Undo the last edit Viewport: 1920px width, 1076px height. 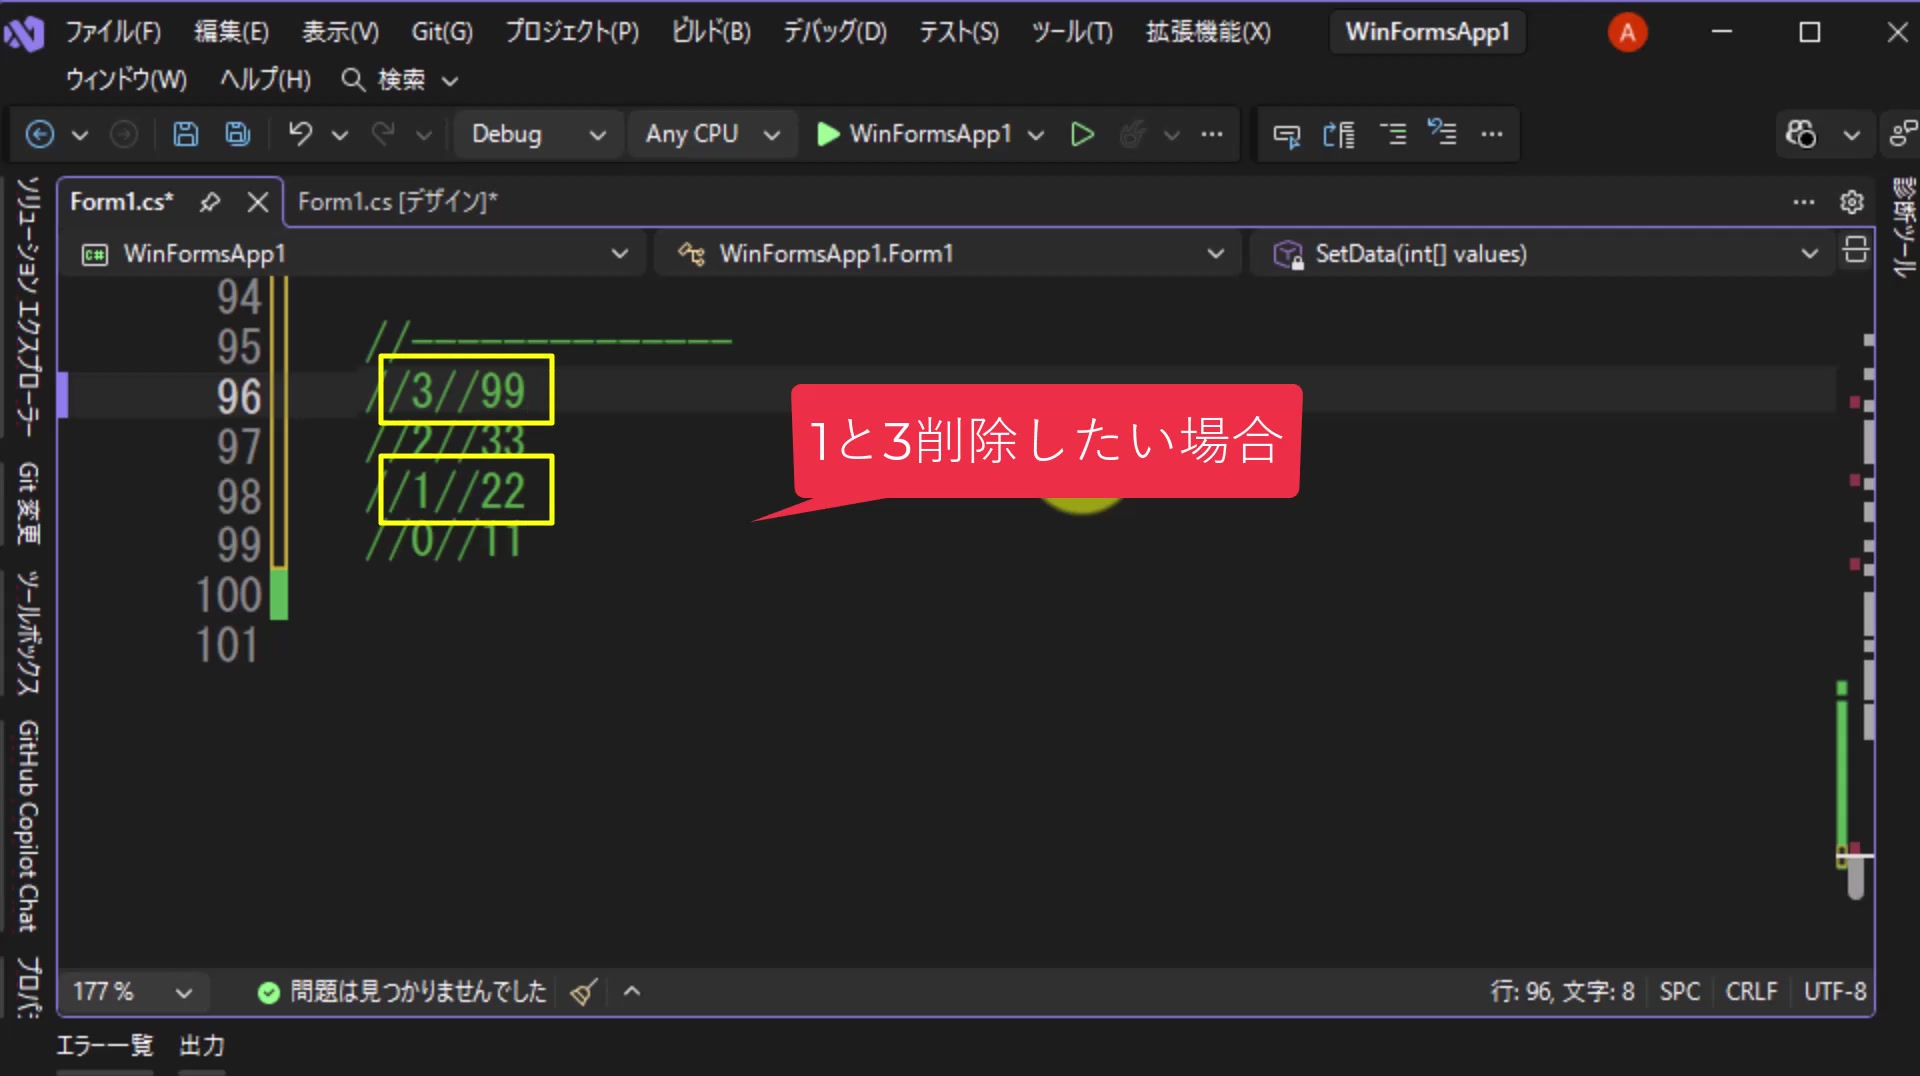pyautogui.click(x=300, y=134)
